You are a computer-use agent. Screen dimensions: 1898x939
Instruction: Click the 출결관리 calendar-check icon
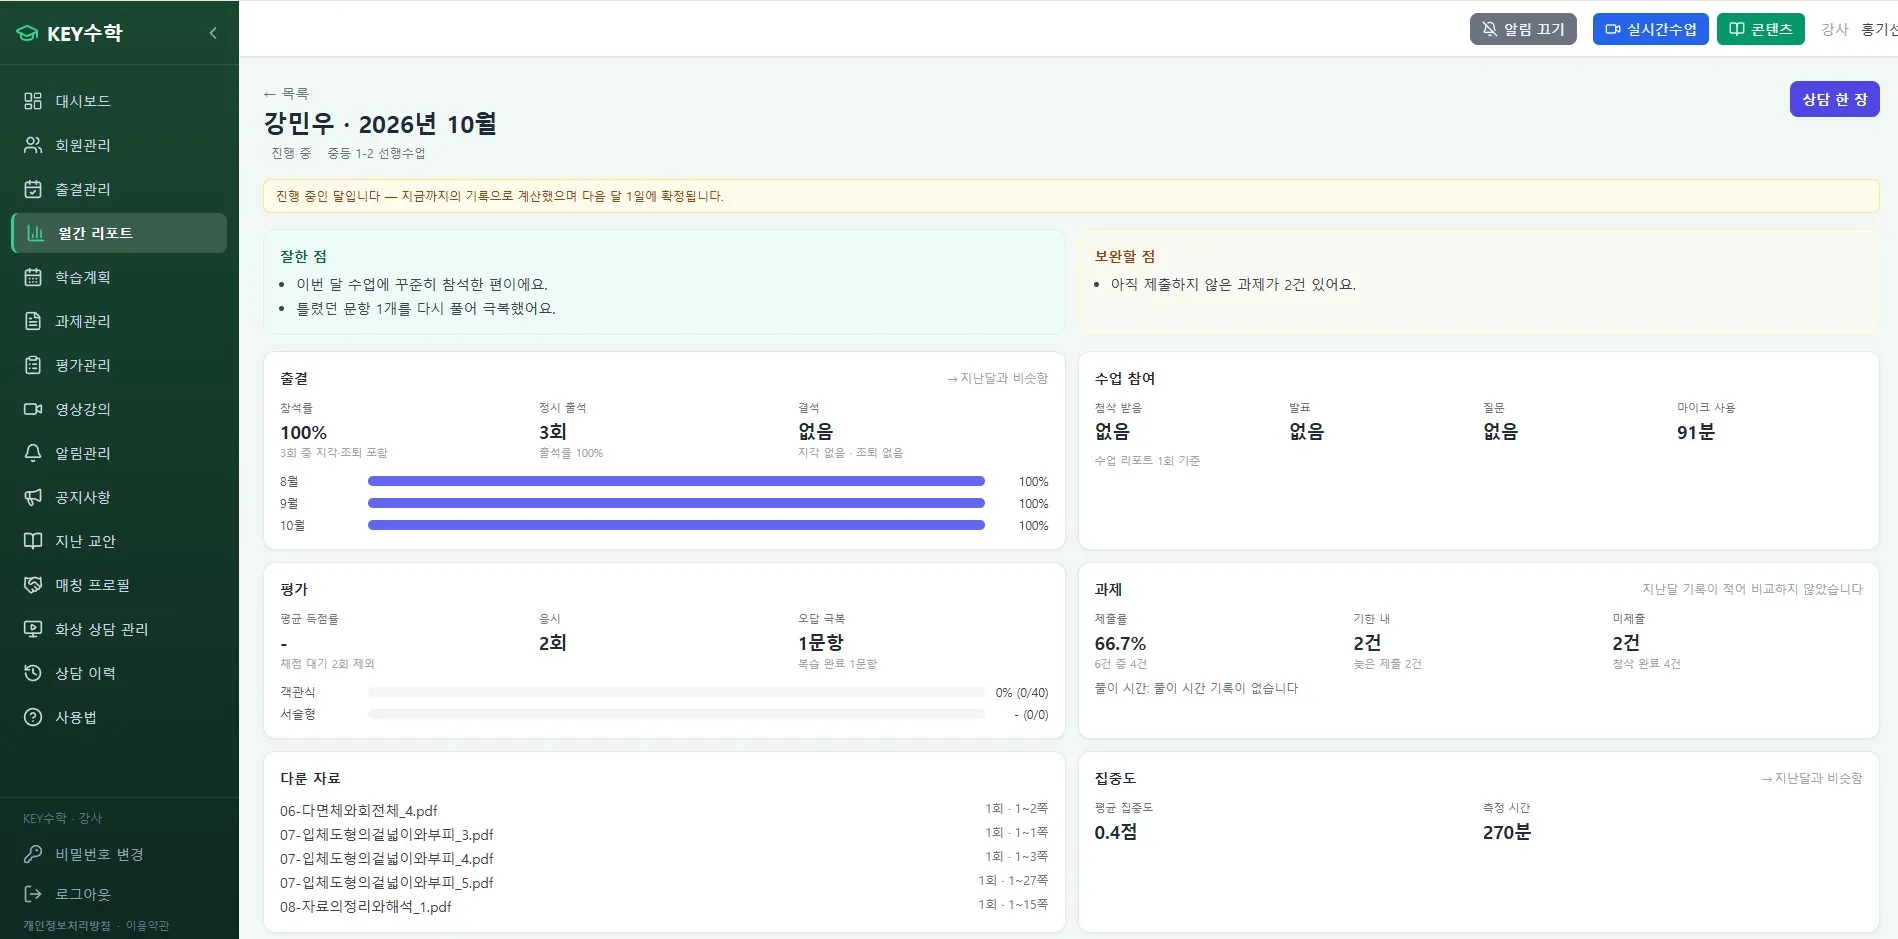(x=33, y=189)
